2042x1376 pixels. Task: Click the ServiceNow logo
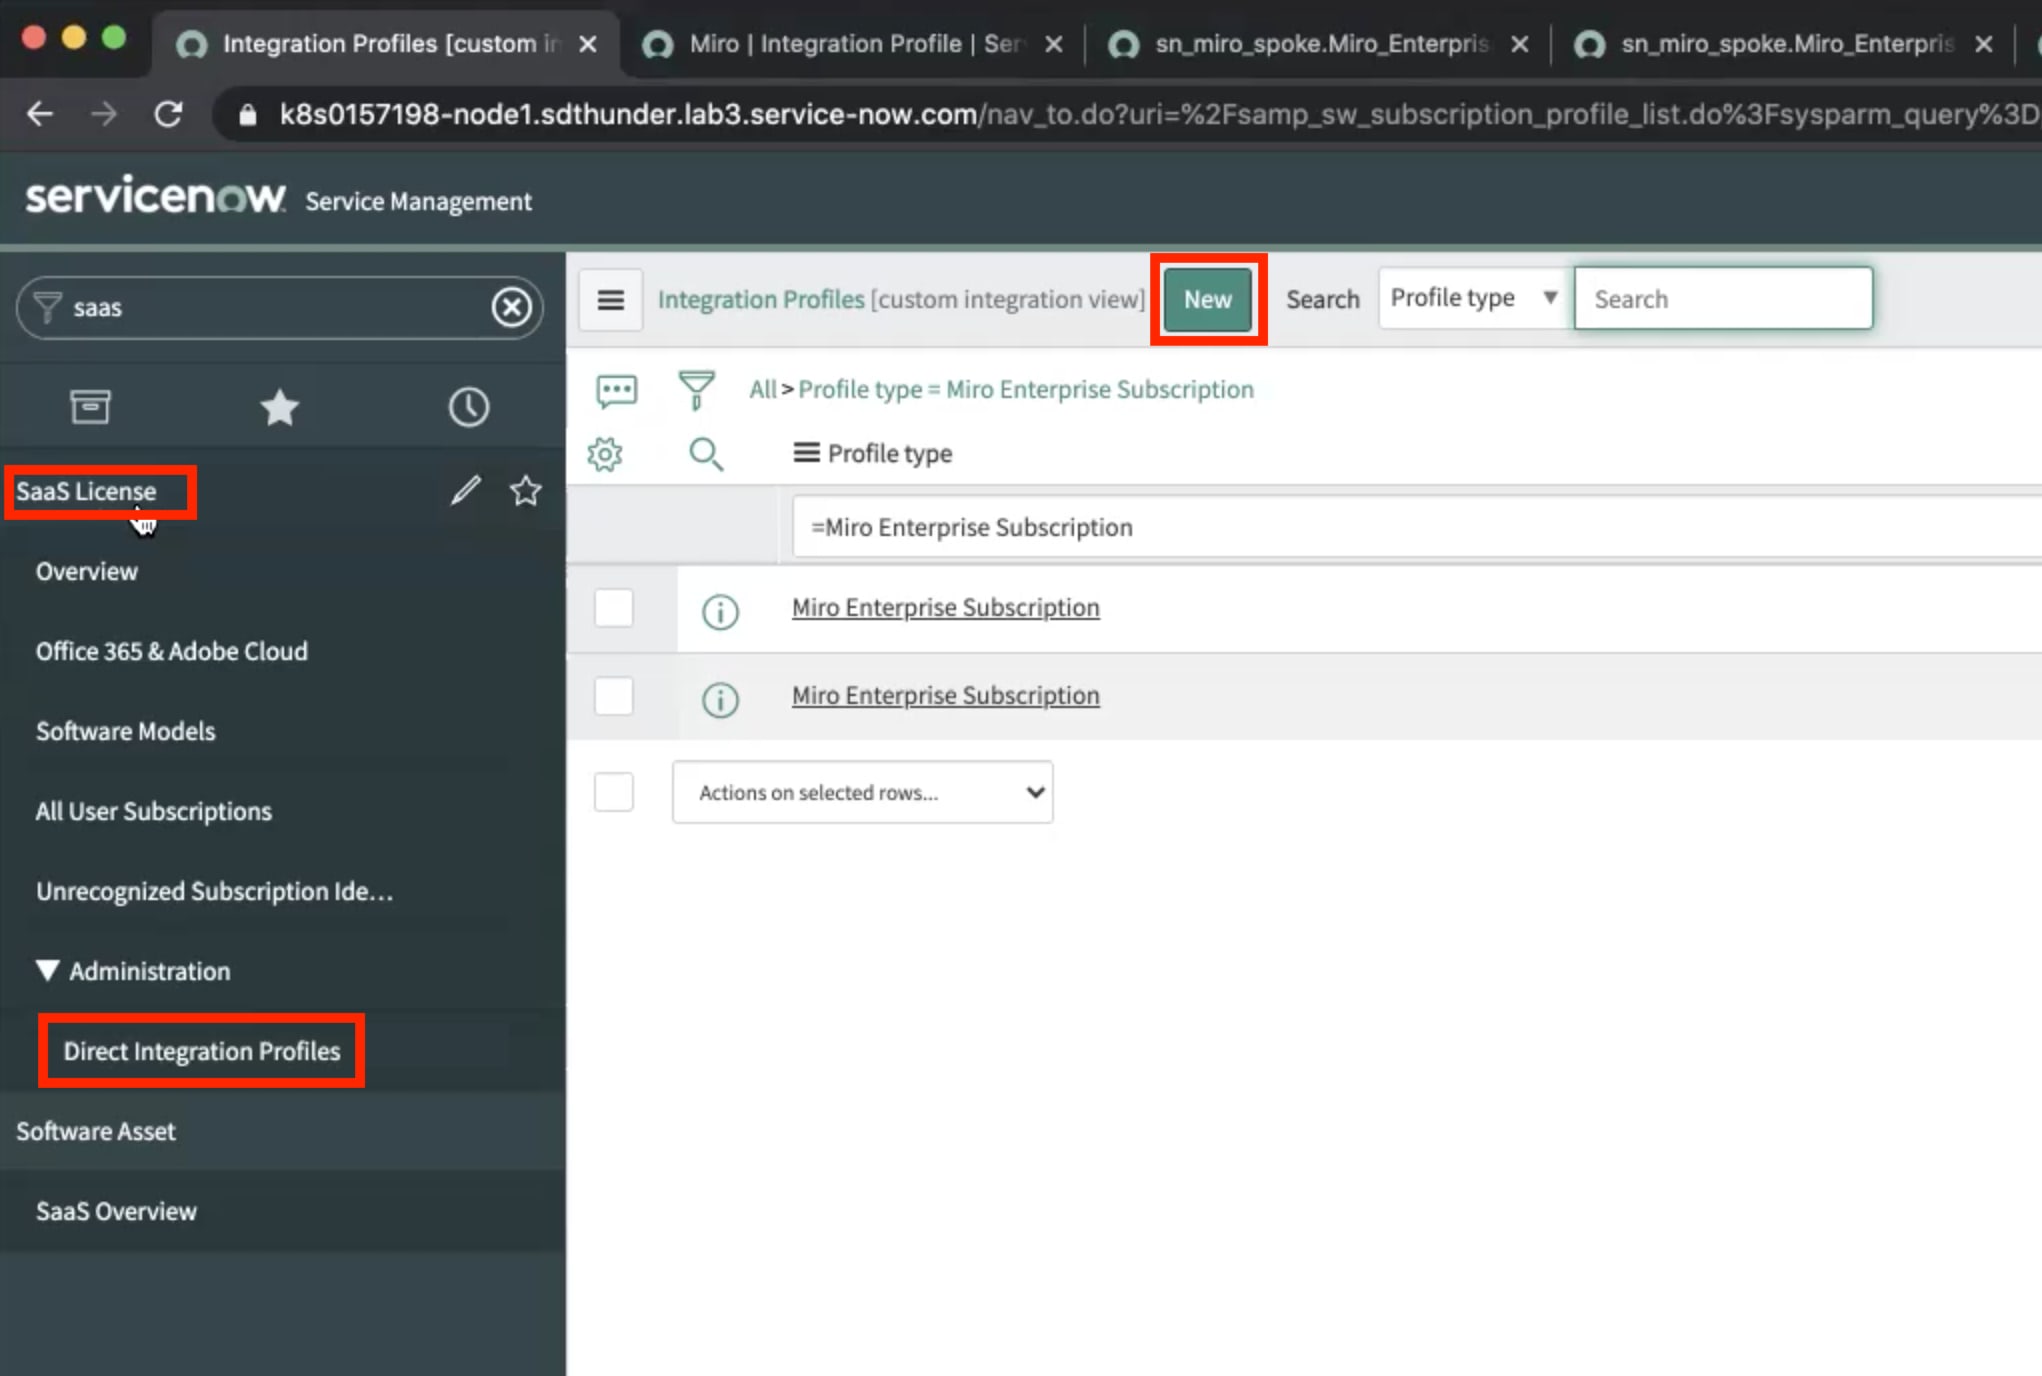(x=156, y=195)
